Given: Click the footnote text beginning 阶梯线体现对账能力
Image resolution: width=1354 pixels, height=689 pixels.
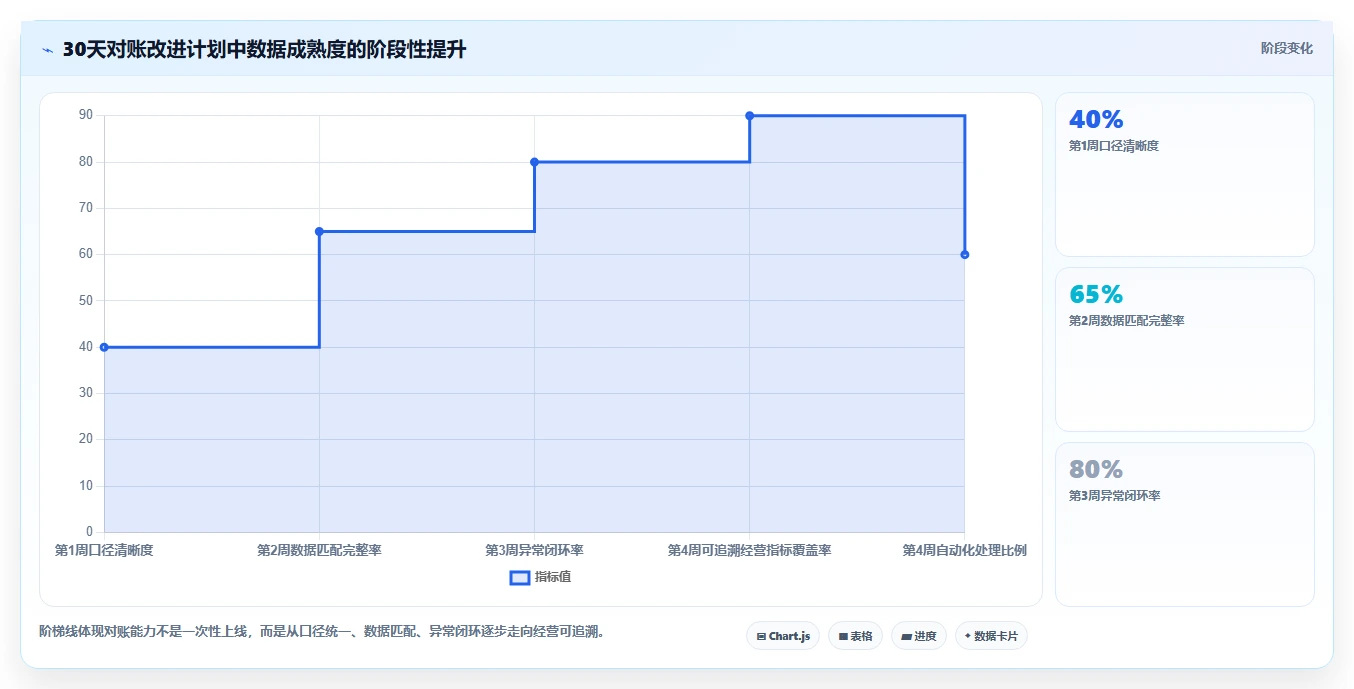Looking at the screenshot, I should (x=325, y=631).
